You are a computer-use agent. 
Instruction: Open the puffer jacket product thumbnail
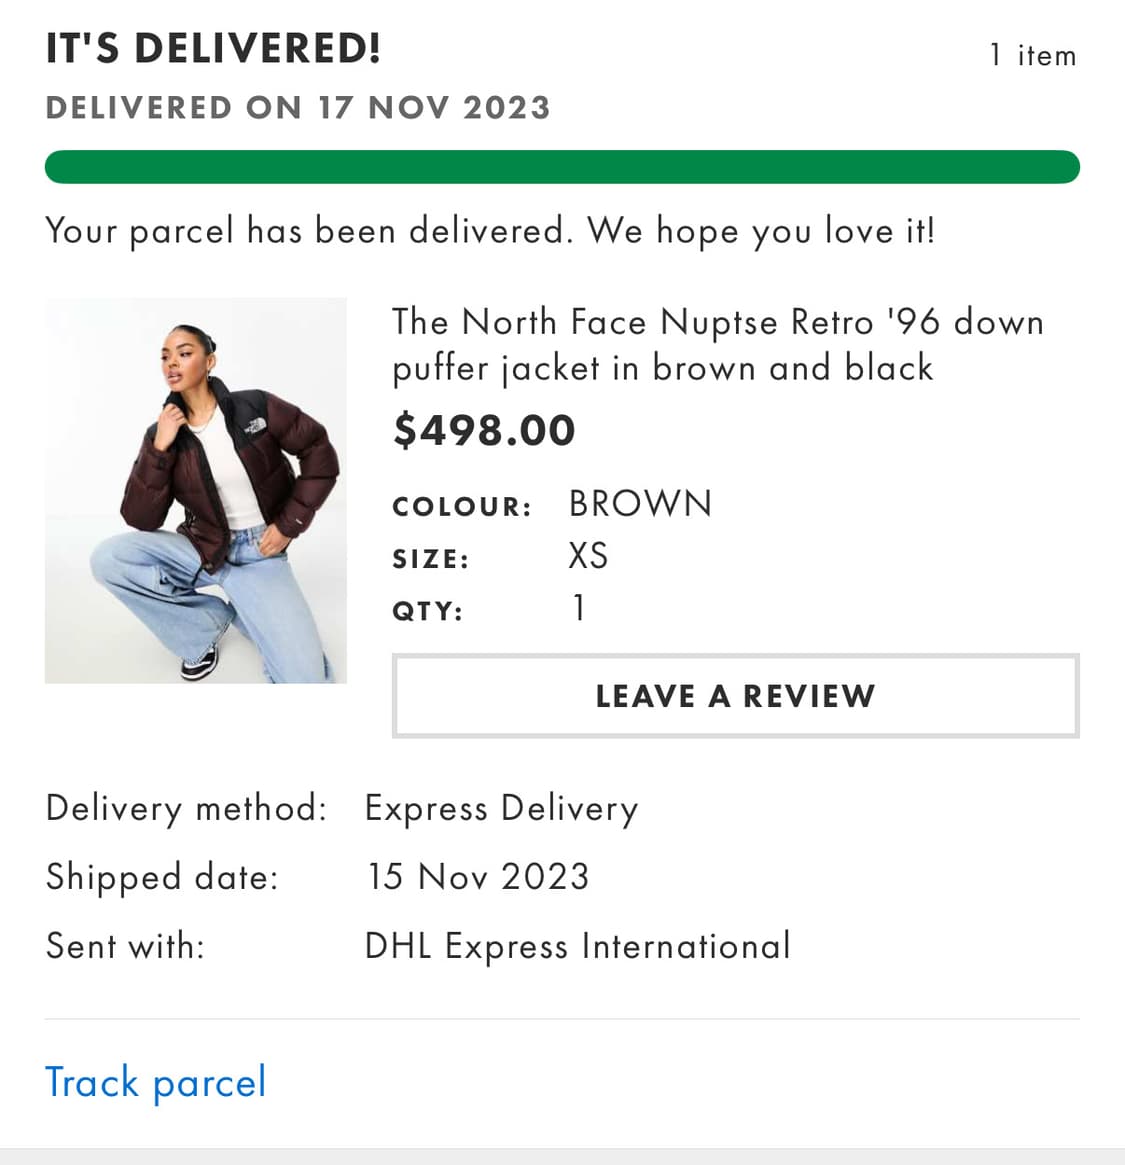point(196,490)
